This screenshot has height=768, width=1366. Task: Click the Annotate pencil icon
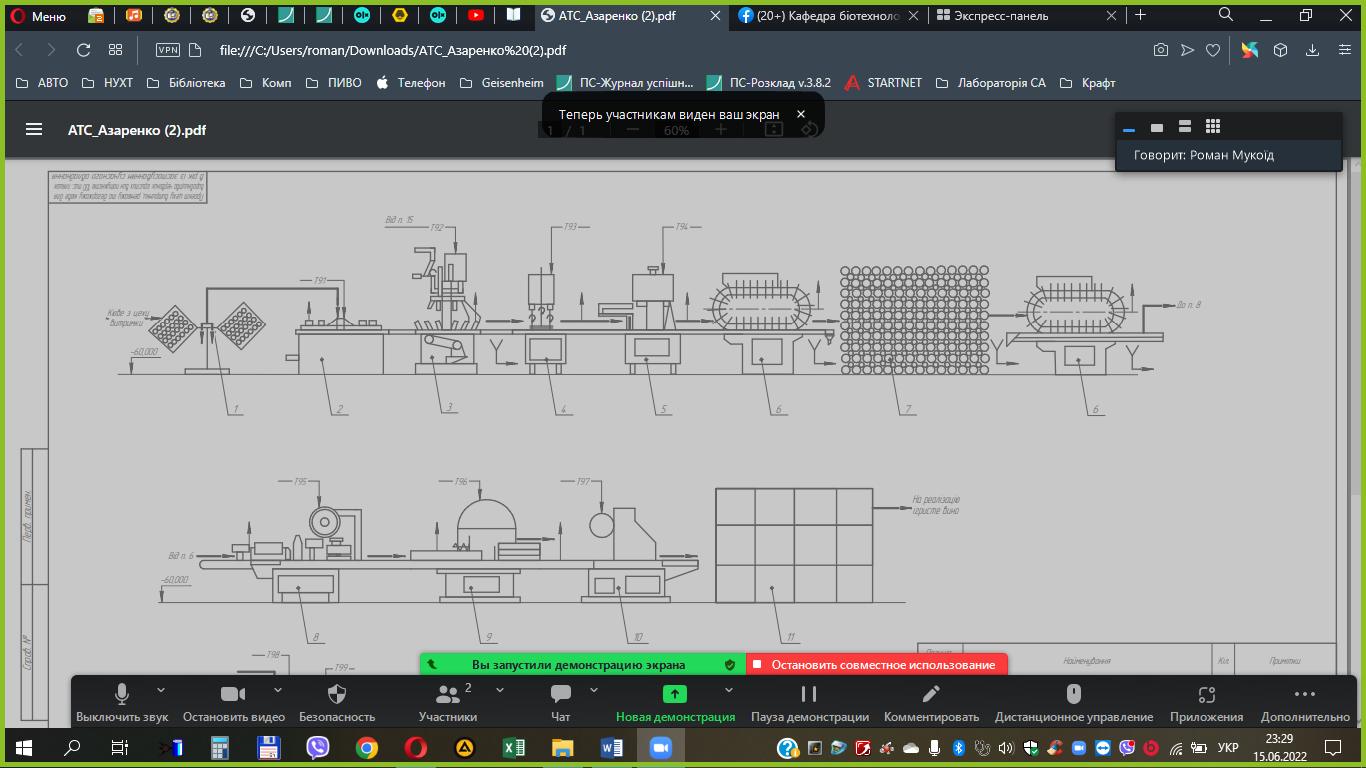coord(931,694)
